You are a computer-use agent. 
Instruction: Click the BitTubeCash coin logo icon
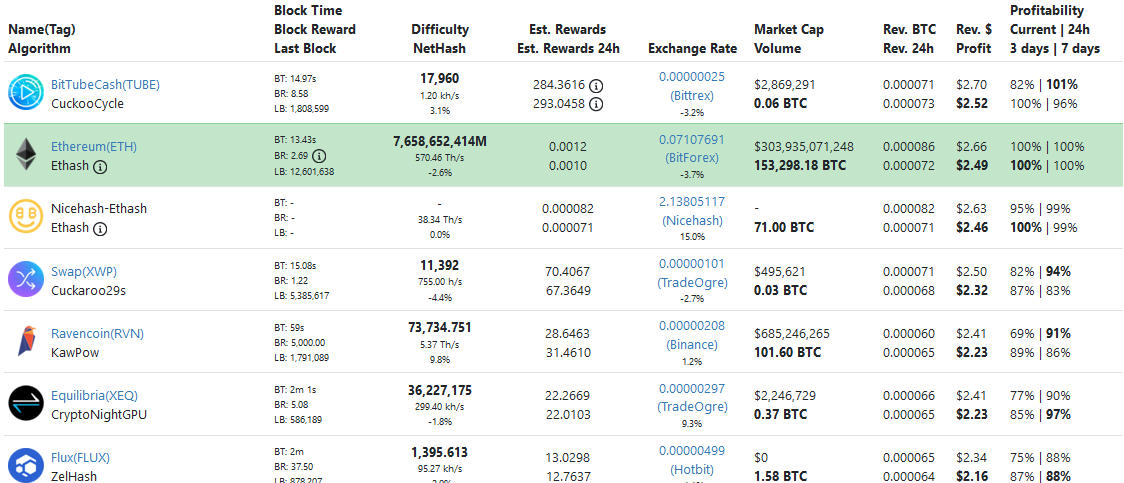[x=25, y=93]
